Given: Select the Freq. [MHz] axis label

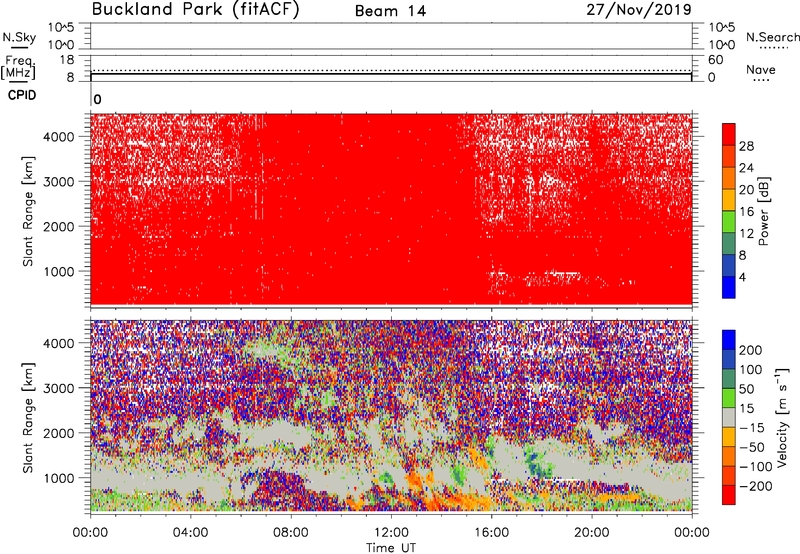Looking at the screenshot, I should click(18, 68).
